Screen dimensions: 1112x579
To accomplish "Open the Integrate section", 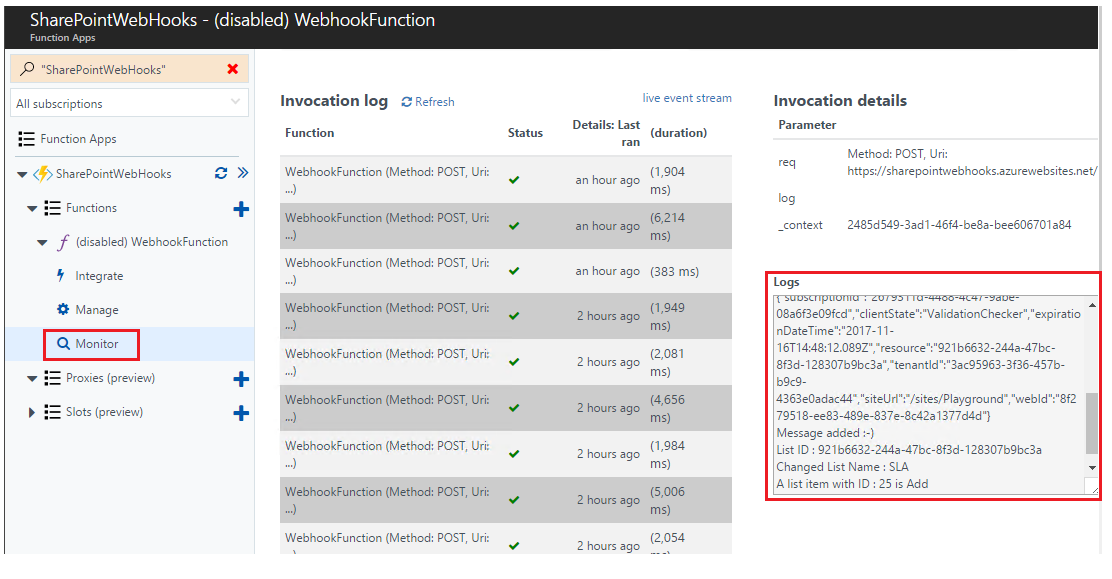I will 99,276.
